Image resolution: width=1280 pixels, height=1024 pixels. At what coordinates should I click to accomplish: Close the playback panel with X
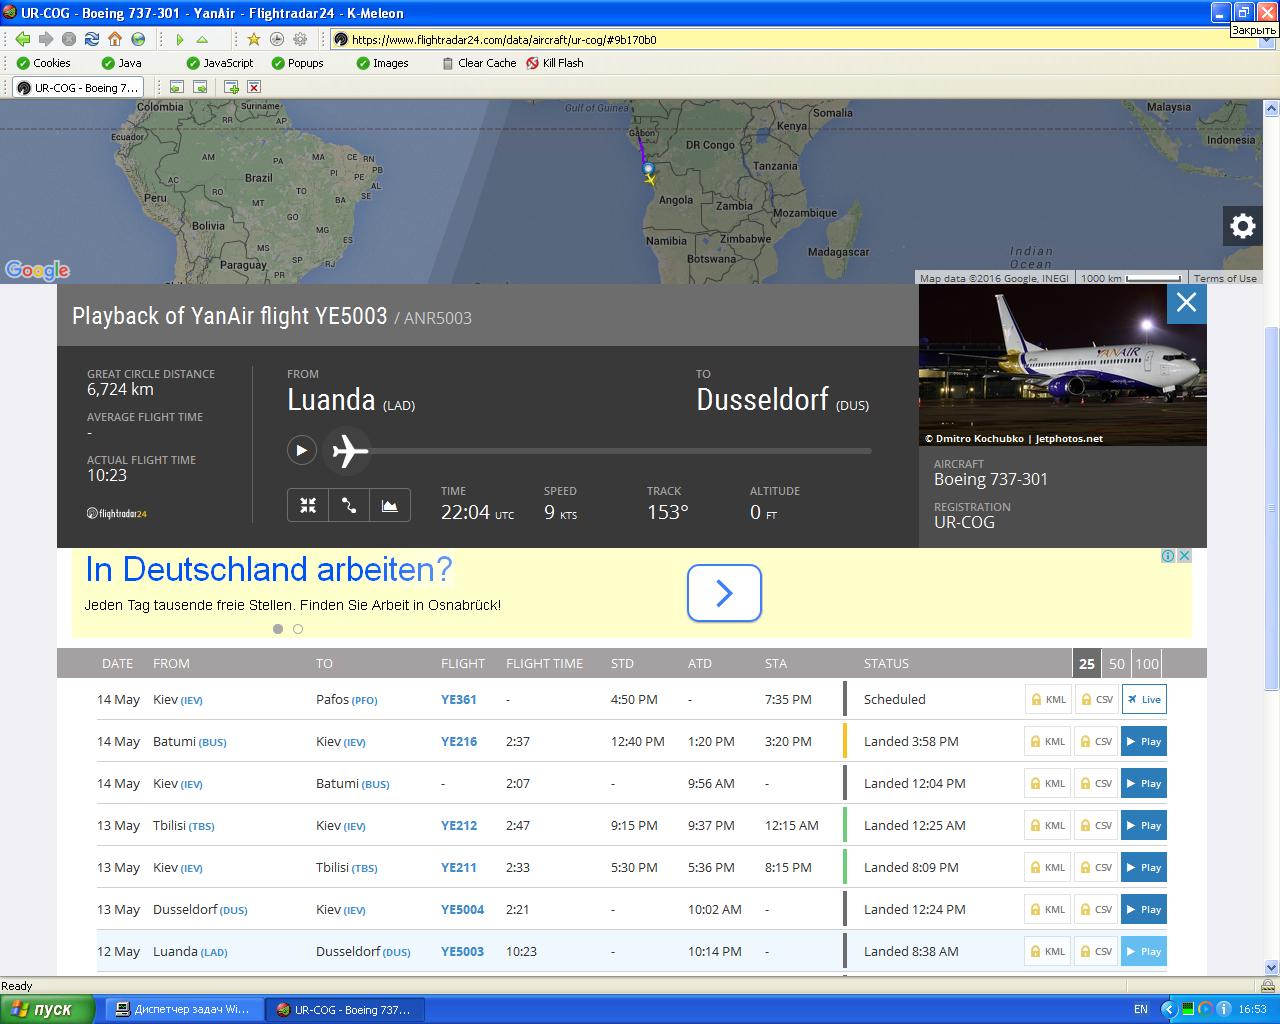tap(1186, 303)
